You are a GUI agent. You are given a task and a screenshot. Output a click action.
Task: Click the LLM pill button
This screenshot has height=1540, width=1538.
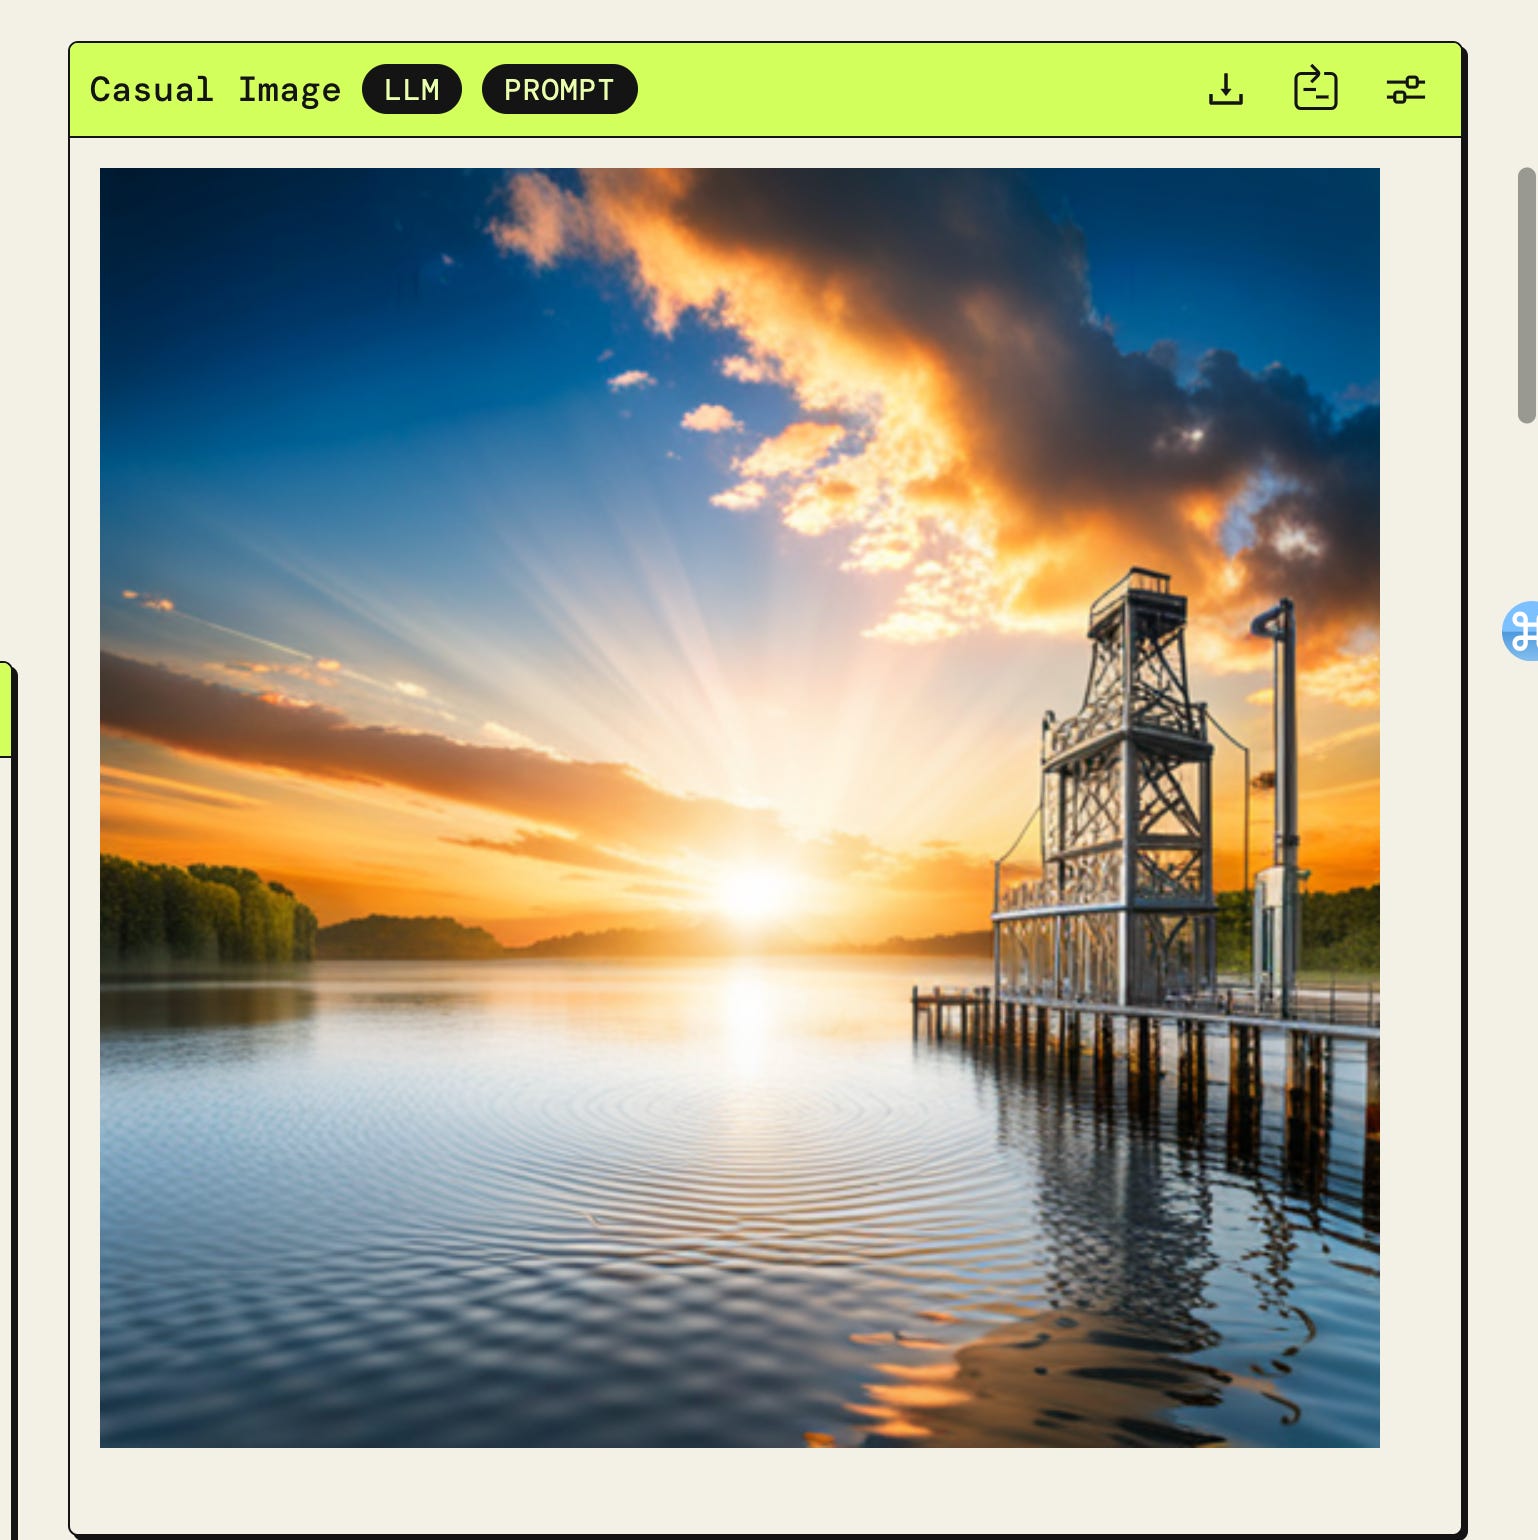(412, 90)
